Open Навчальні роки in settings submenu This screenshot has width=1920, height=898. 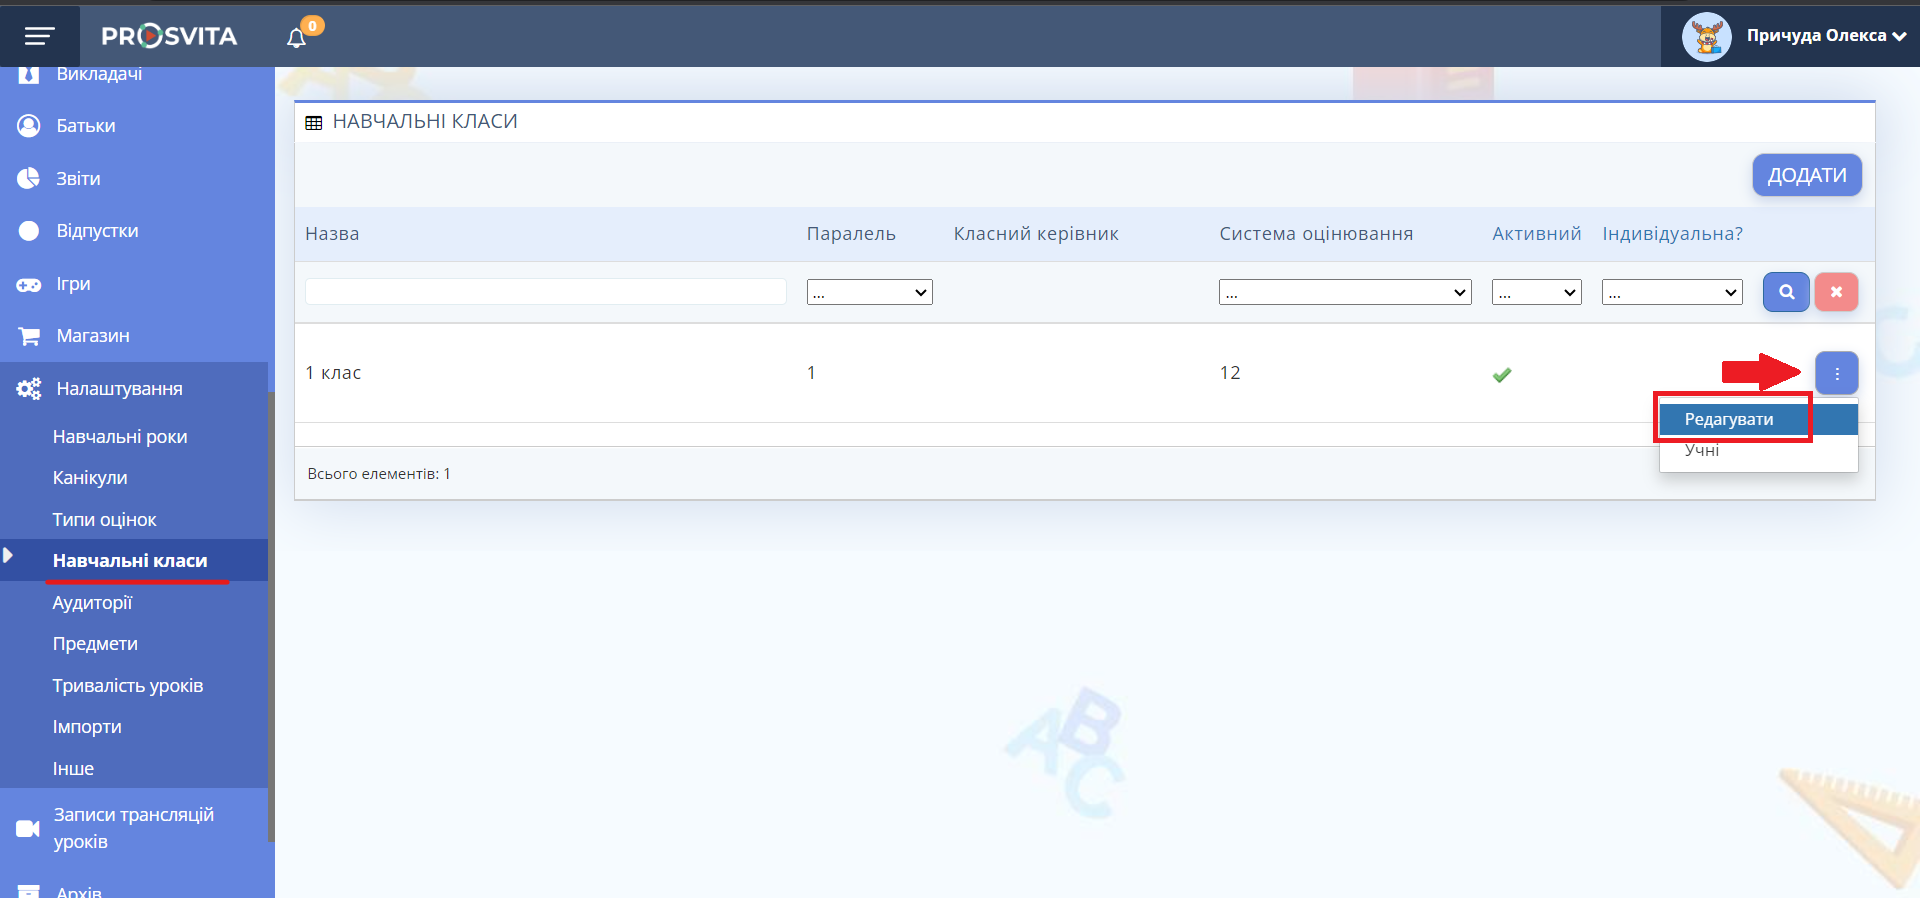[x=120, y=437]
